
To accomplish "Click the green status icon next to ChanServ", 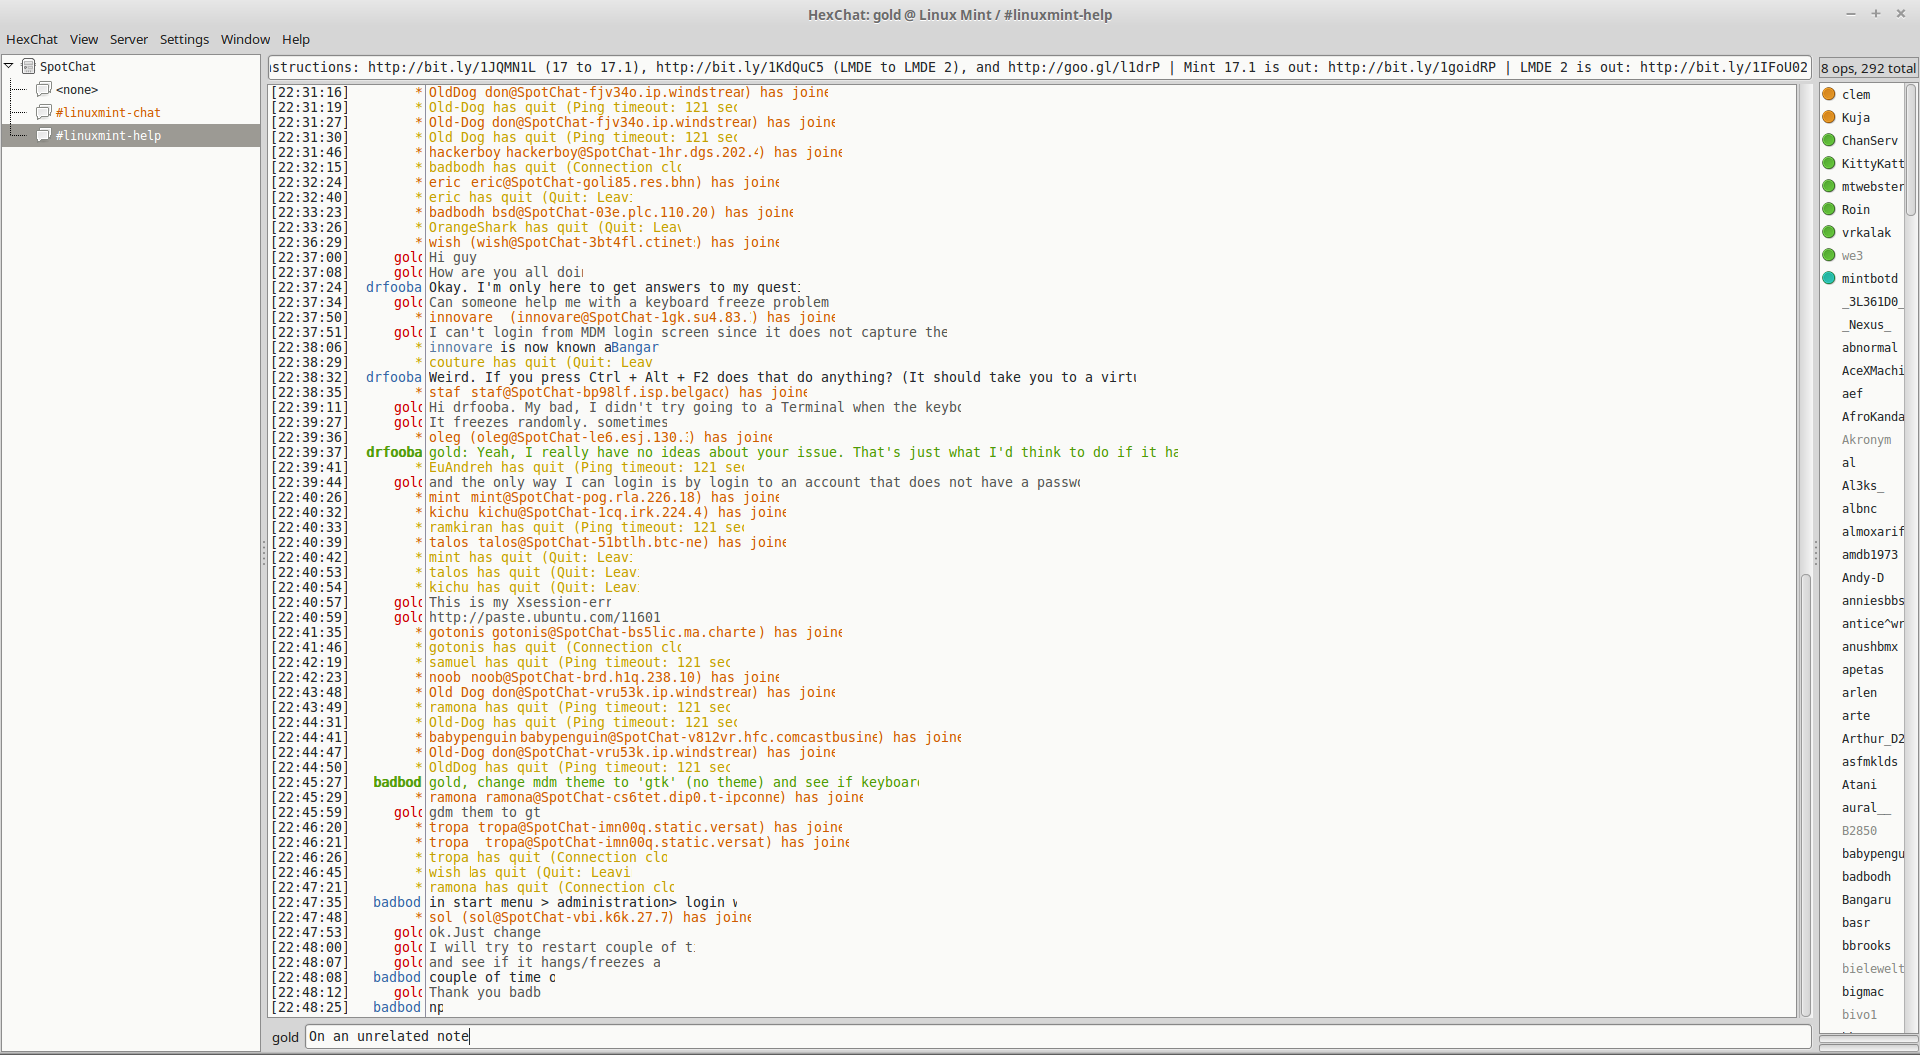I will (x=1829, y=140).
